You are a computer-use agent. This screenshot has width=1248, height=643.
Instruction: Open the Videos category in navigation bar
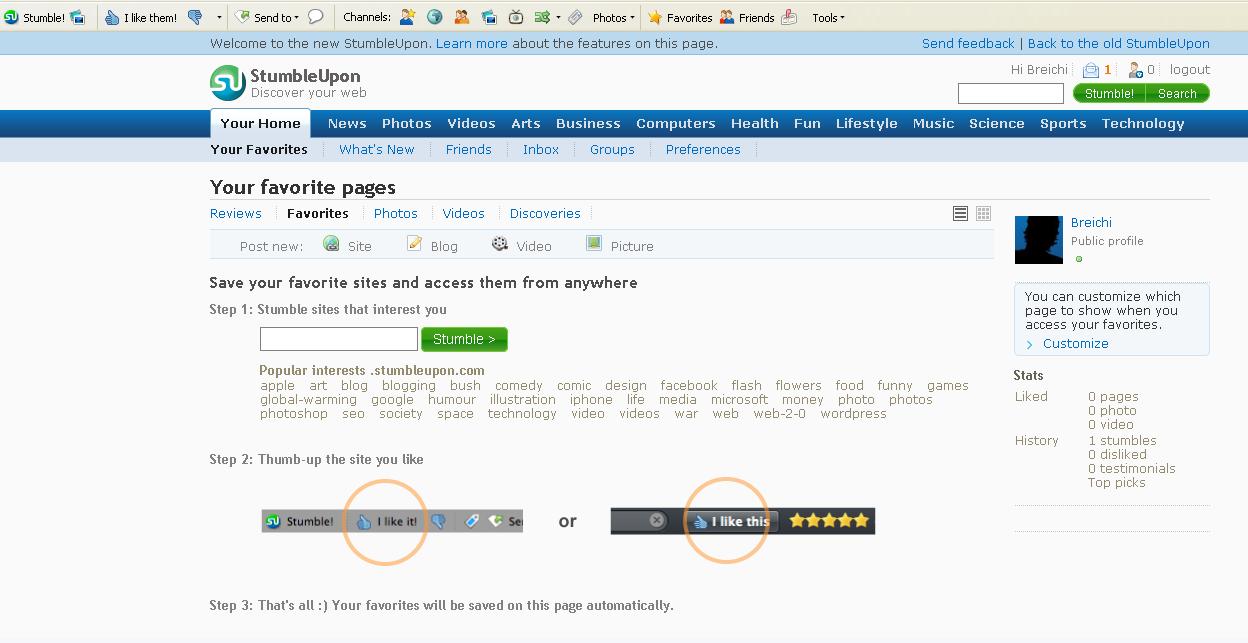471,124
